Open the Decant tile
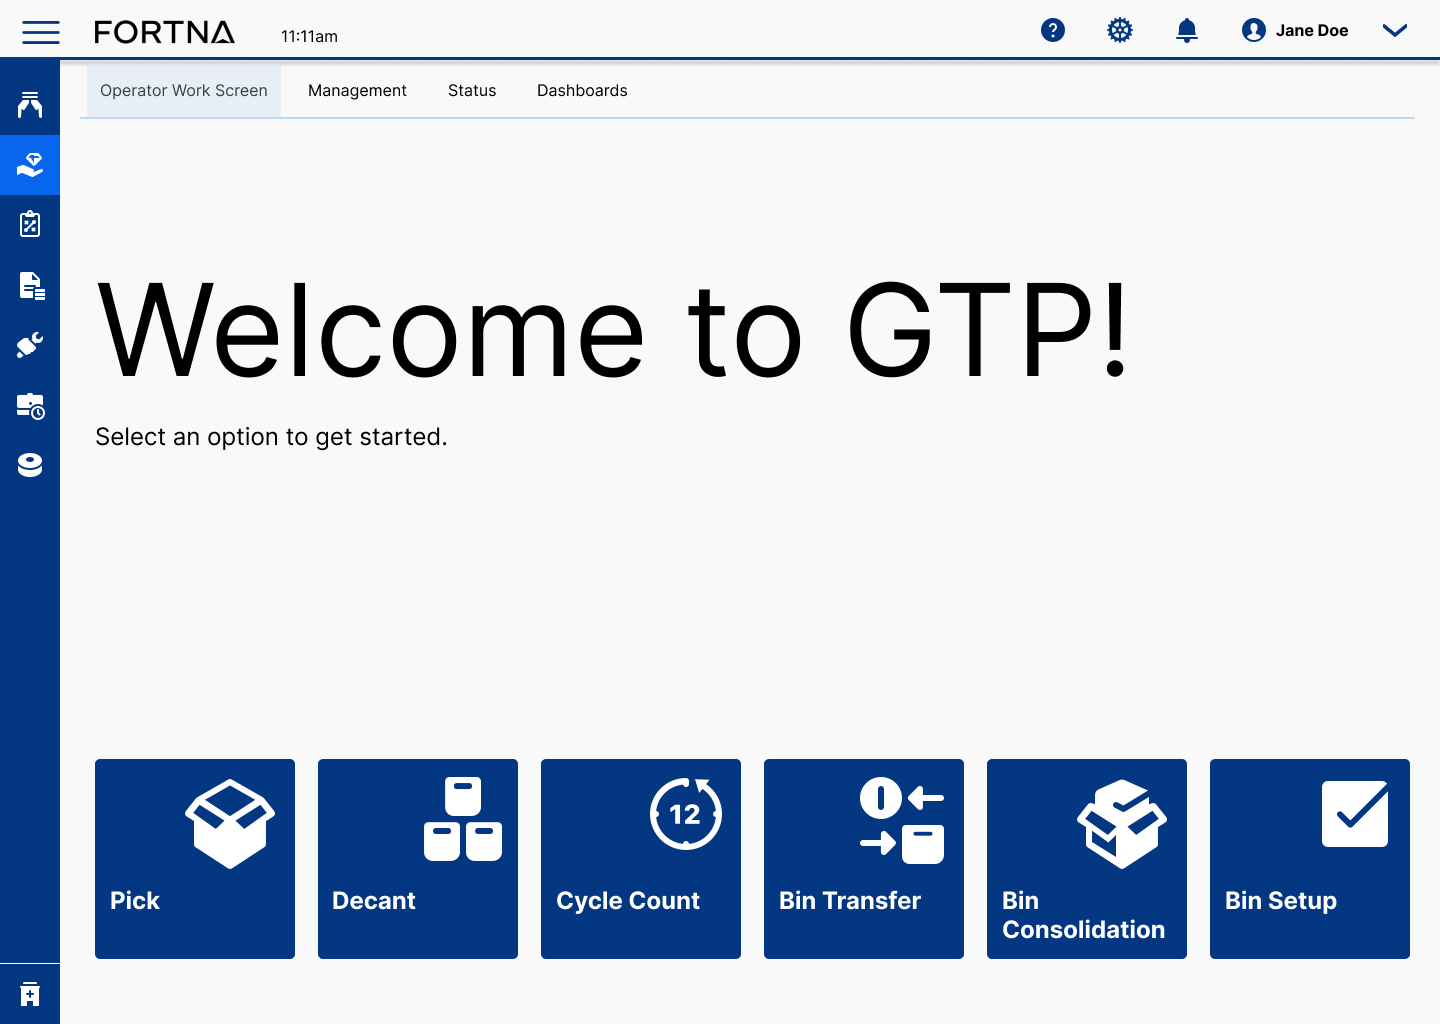The image size is (1440, 1024). 418,859
